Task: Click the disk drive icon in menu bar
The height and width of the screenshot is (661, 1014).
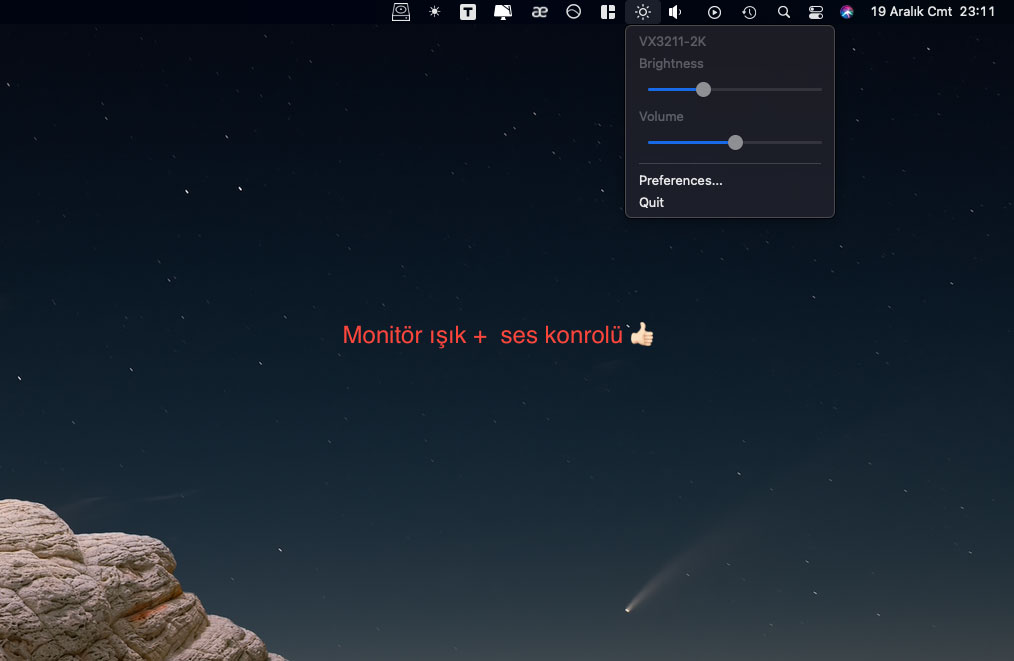Action: (401, 12)
